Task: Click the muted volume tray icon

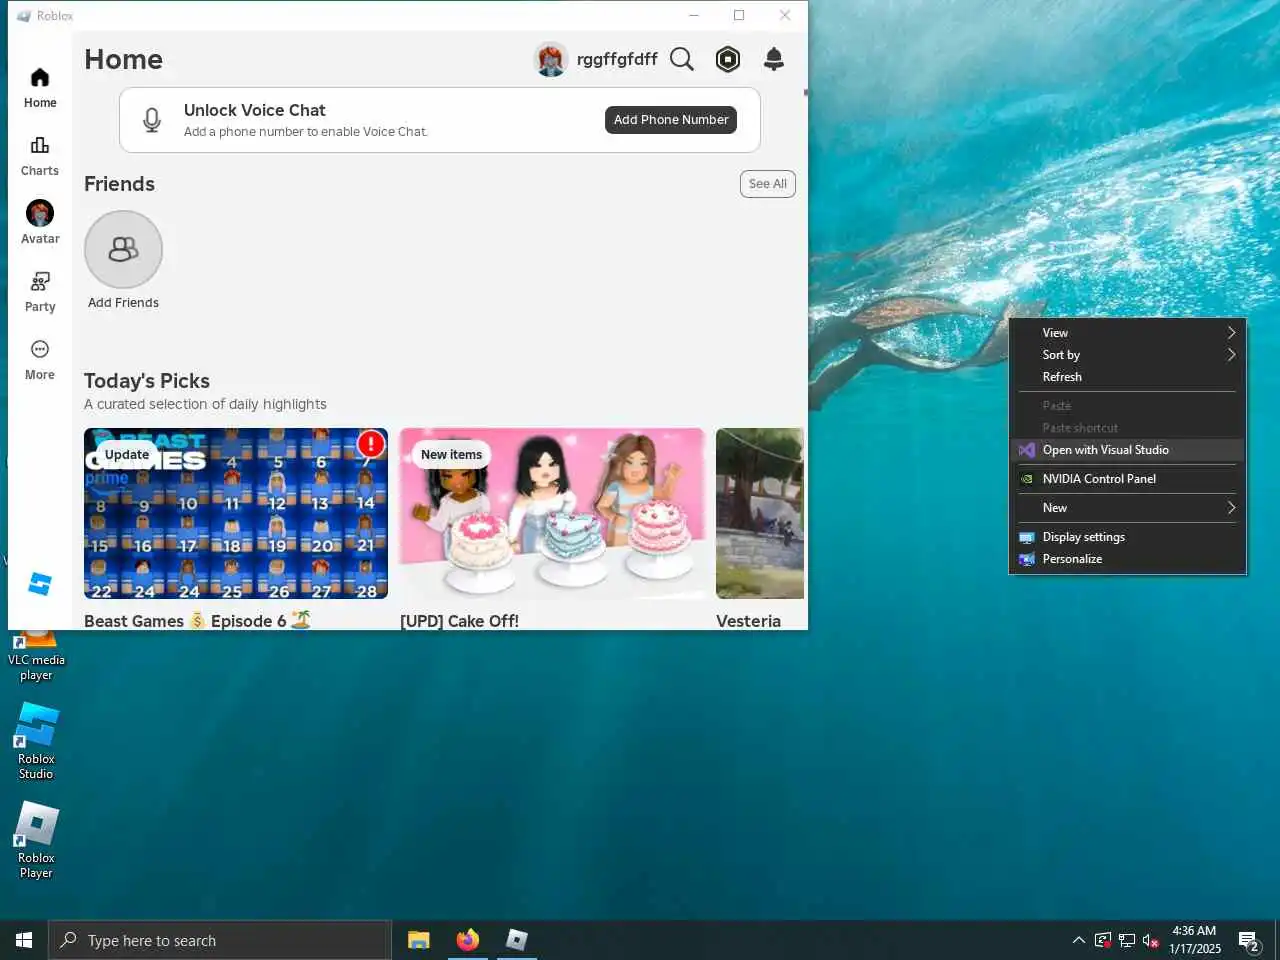Action: tap(1151, 940)
